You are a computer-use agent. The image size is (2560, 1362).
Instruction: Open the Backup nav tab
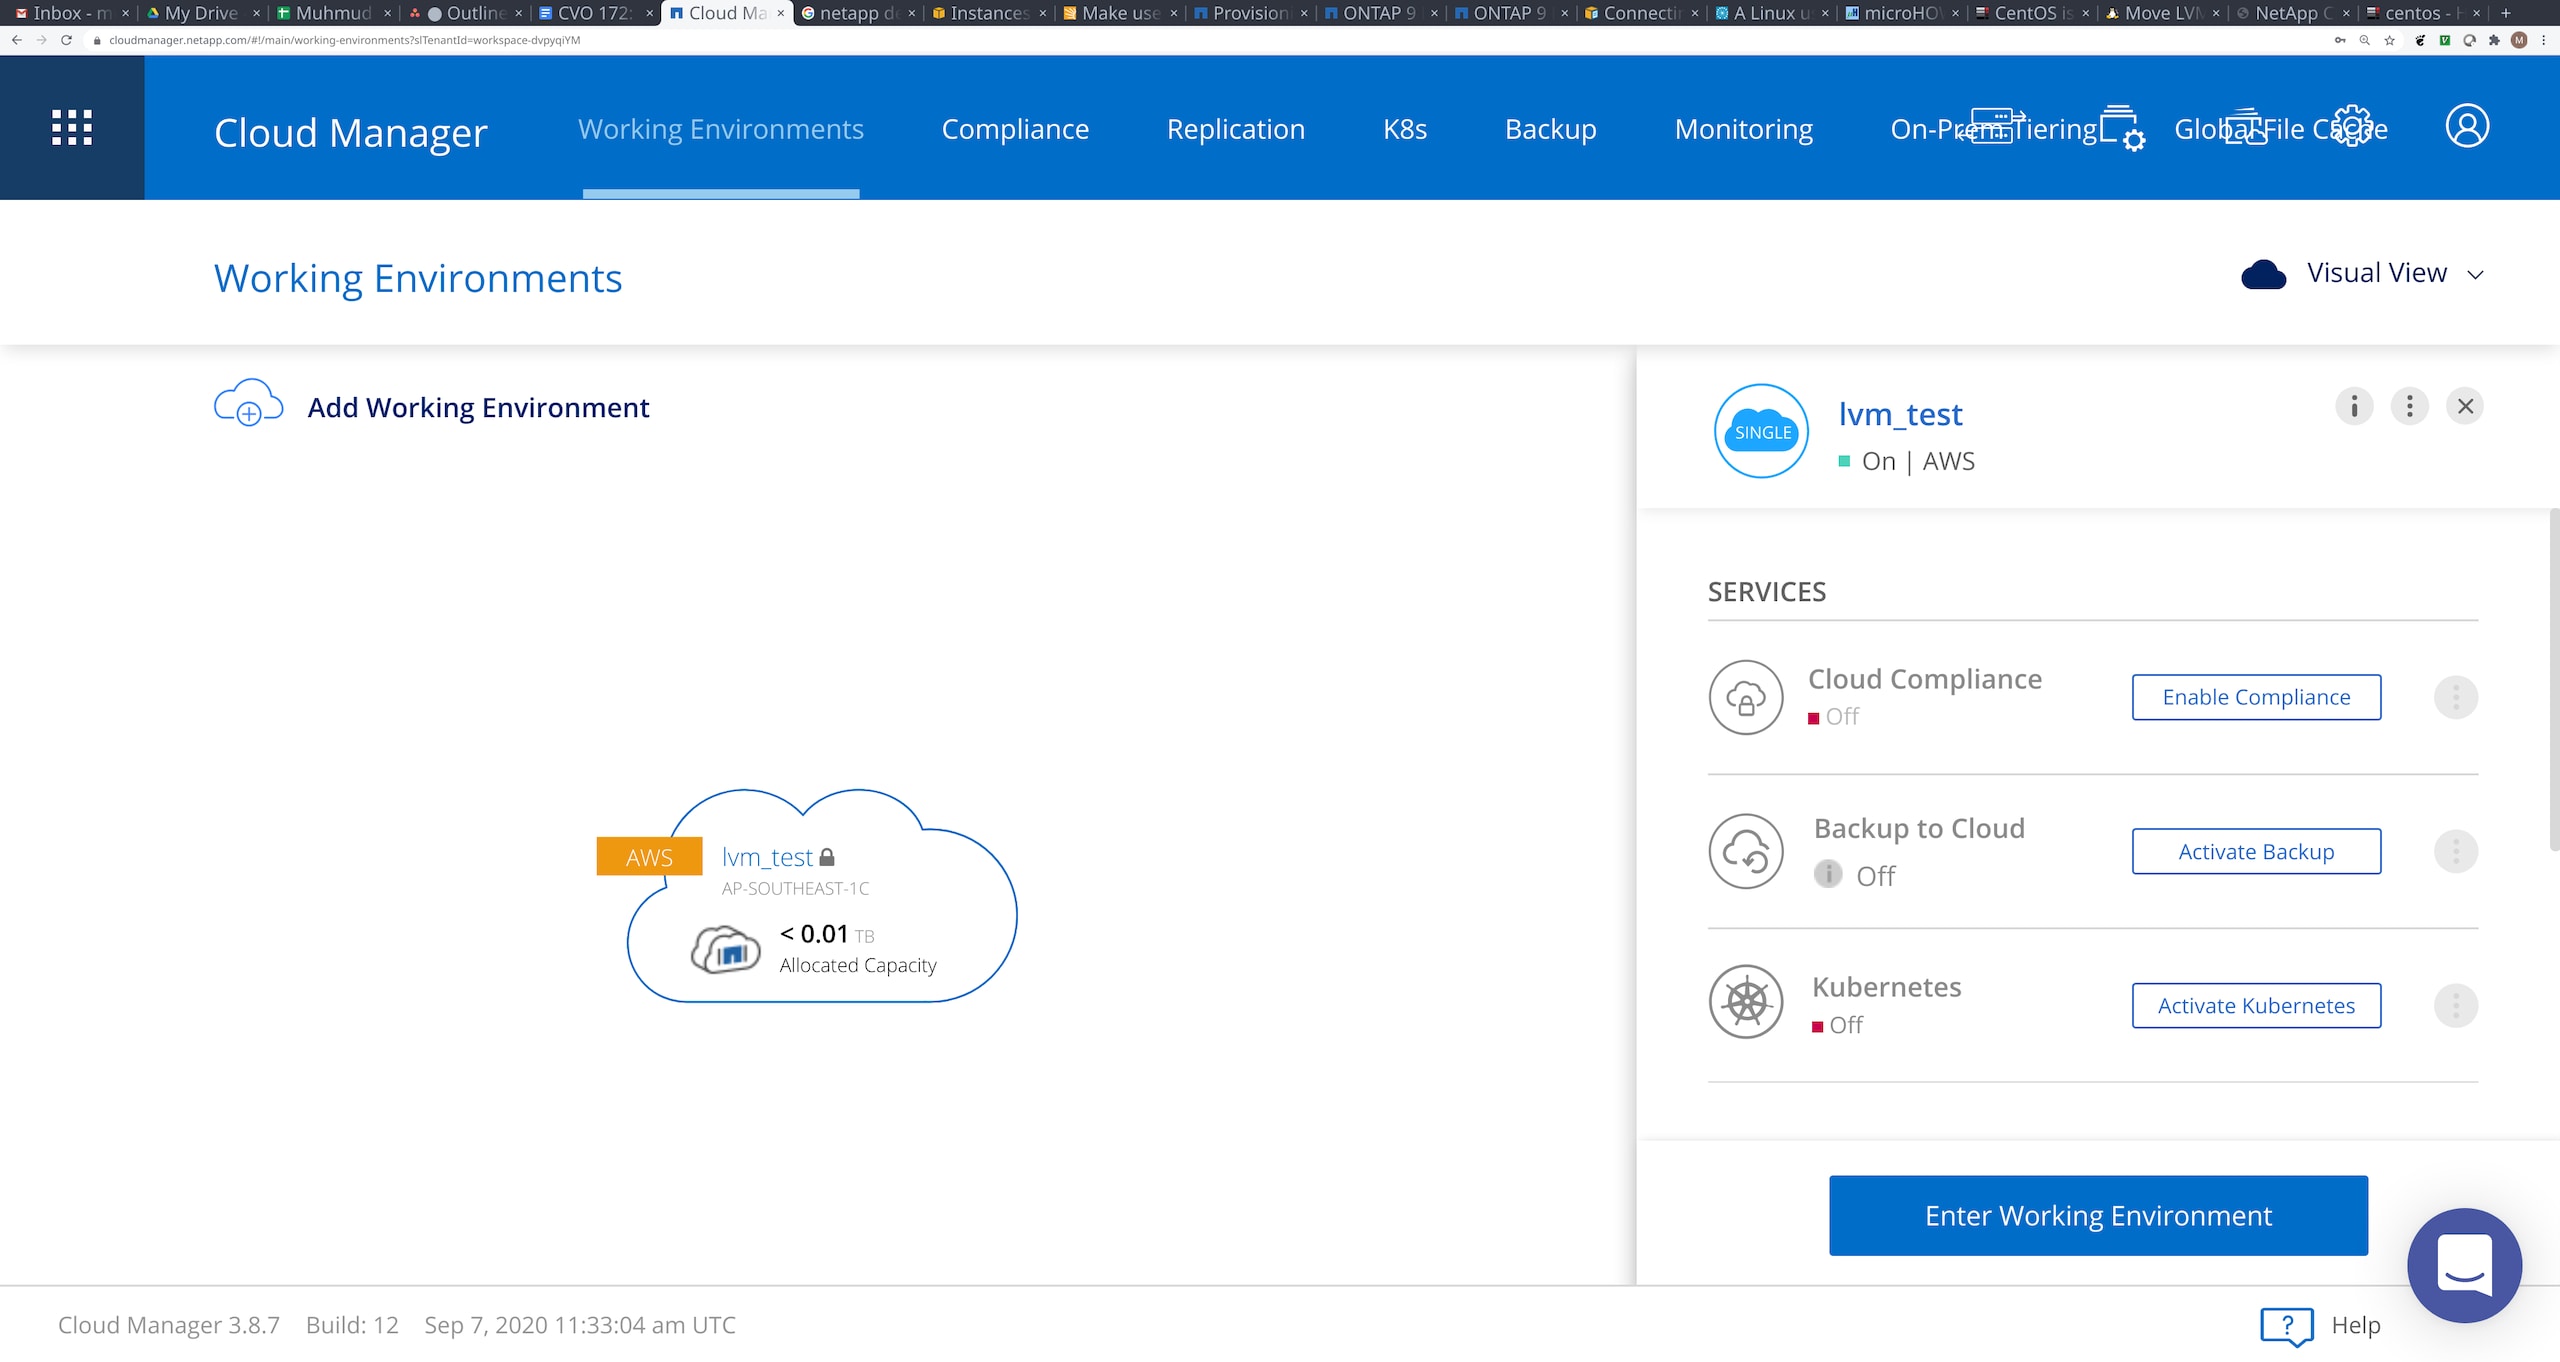pos(1550,129)
